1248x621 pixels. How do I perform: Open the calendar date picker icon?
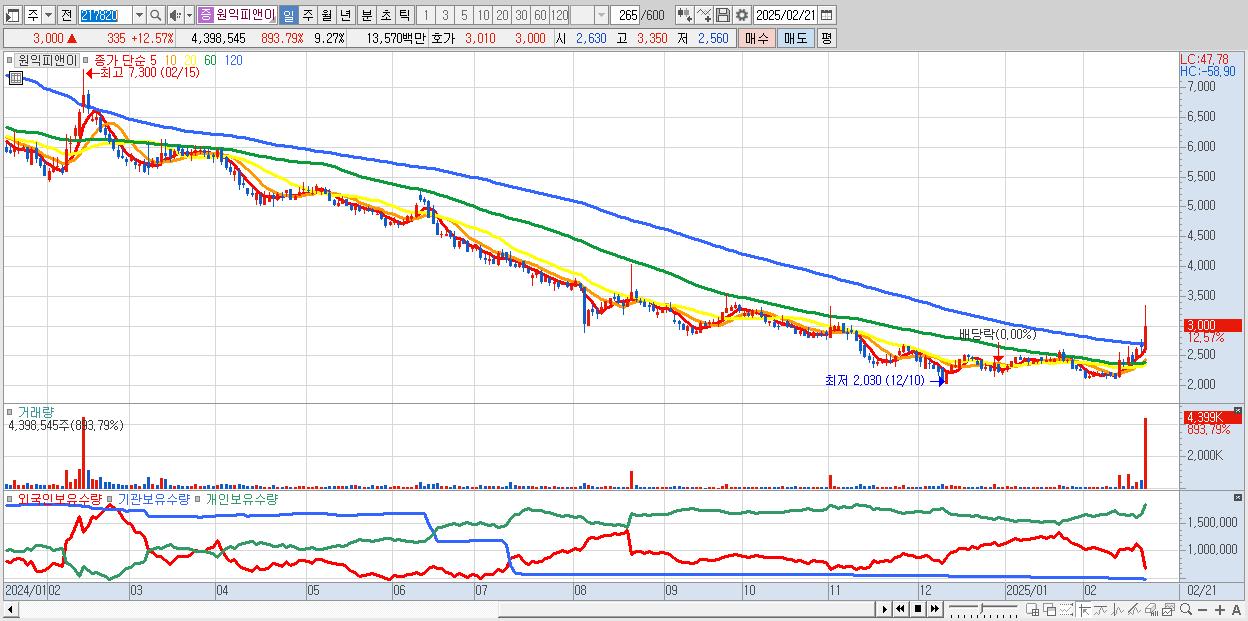[829, 15]
